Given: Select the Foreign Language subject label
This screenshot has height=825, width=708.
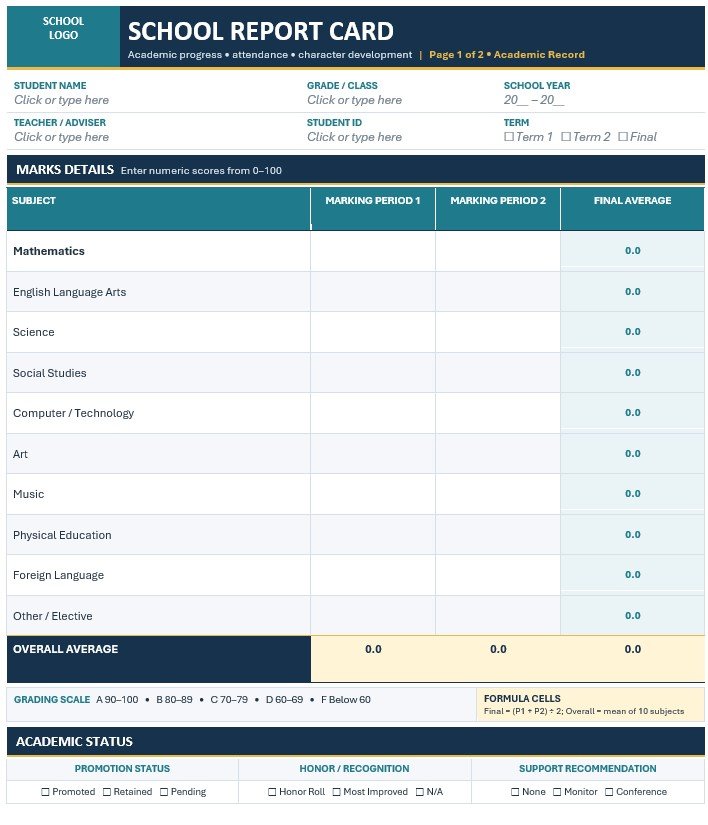Looking at the screenshot, I should (58, 575).
